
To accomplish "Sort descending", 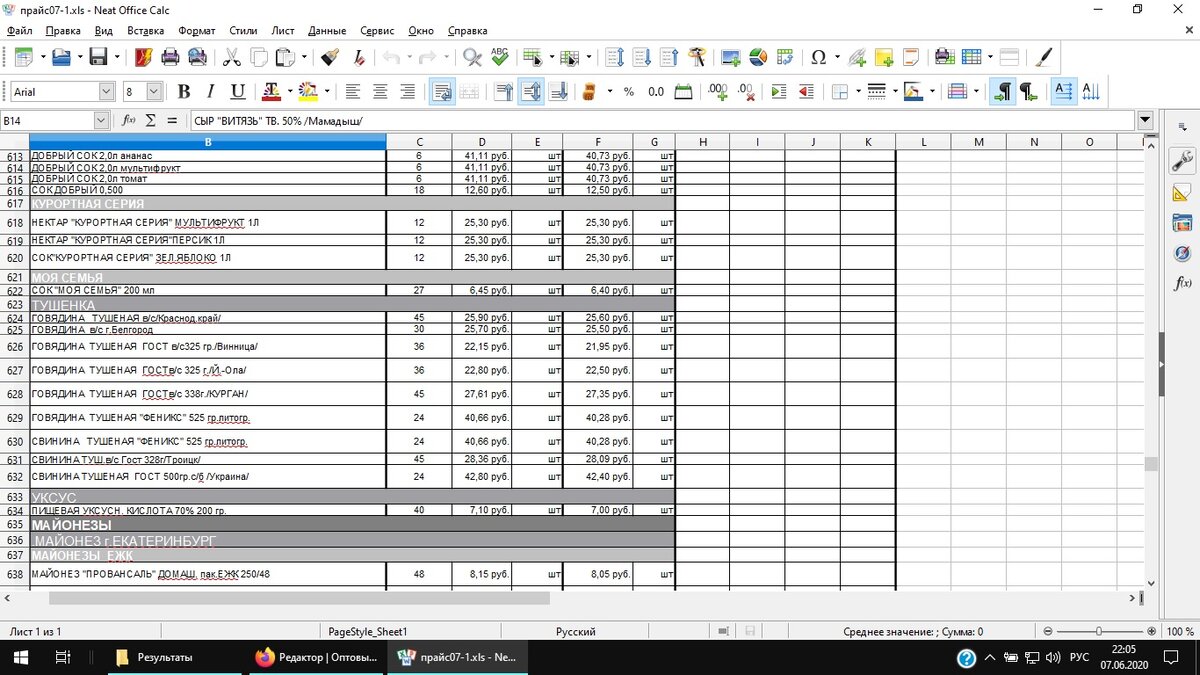I will [669, 57].
